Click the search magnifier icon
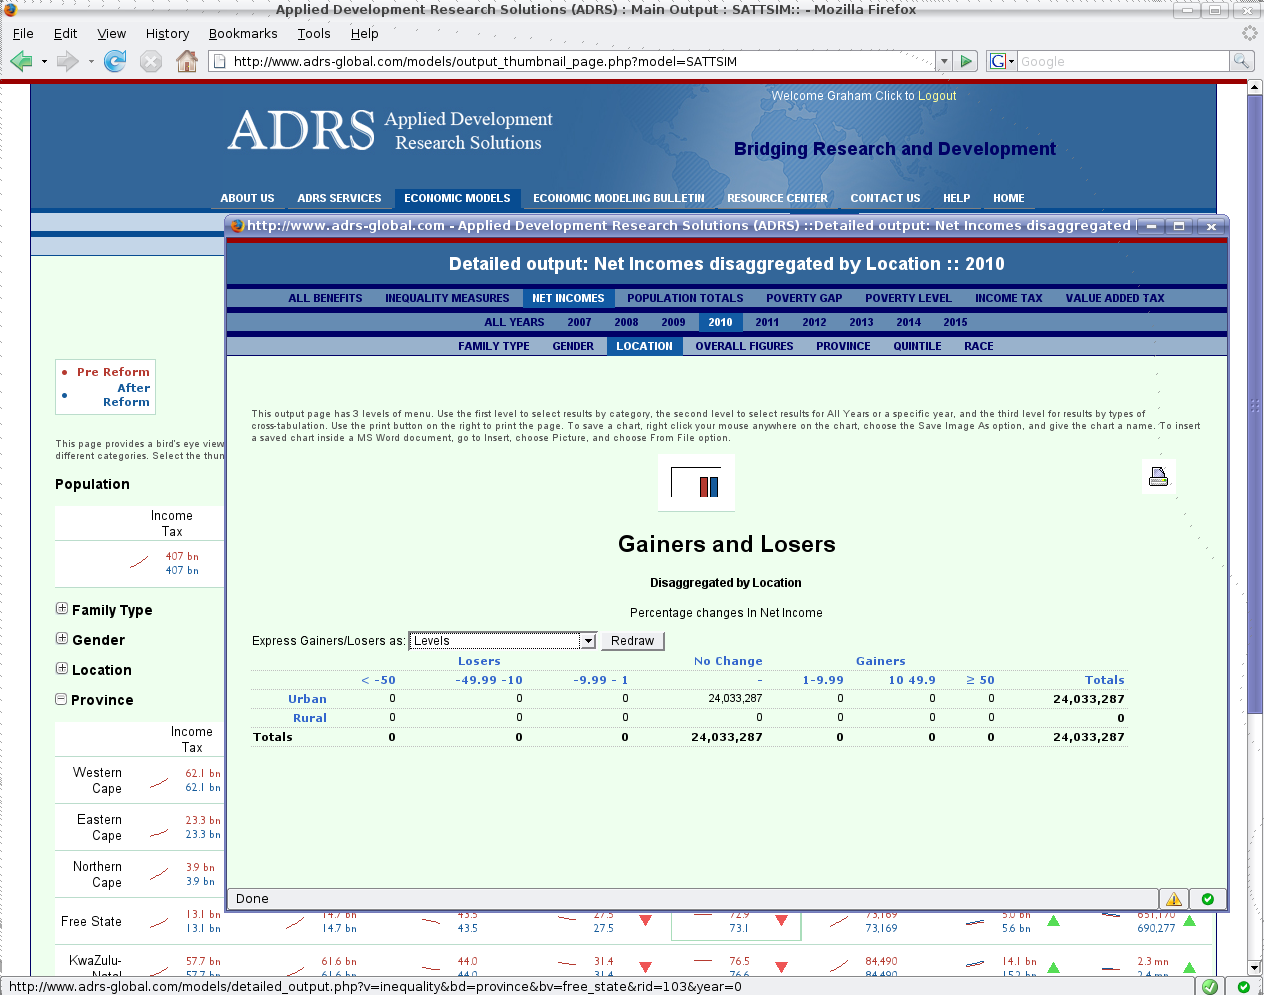The height and width of the screenshot is (995, 1264). pos(1241,62)
